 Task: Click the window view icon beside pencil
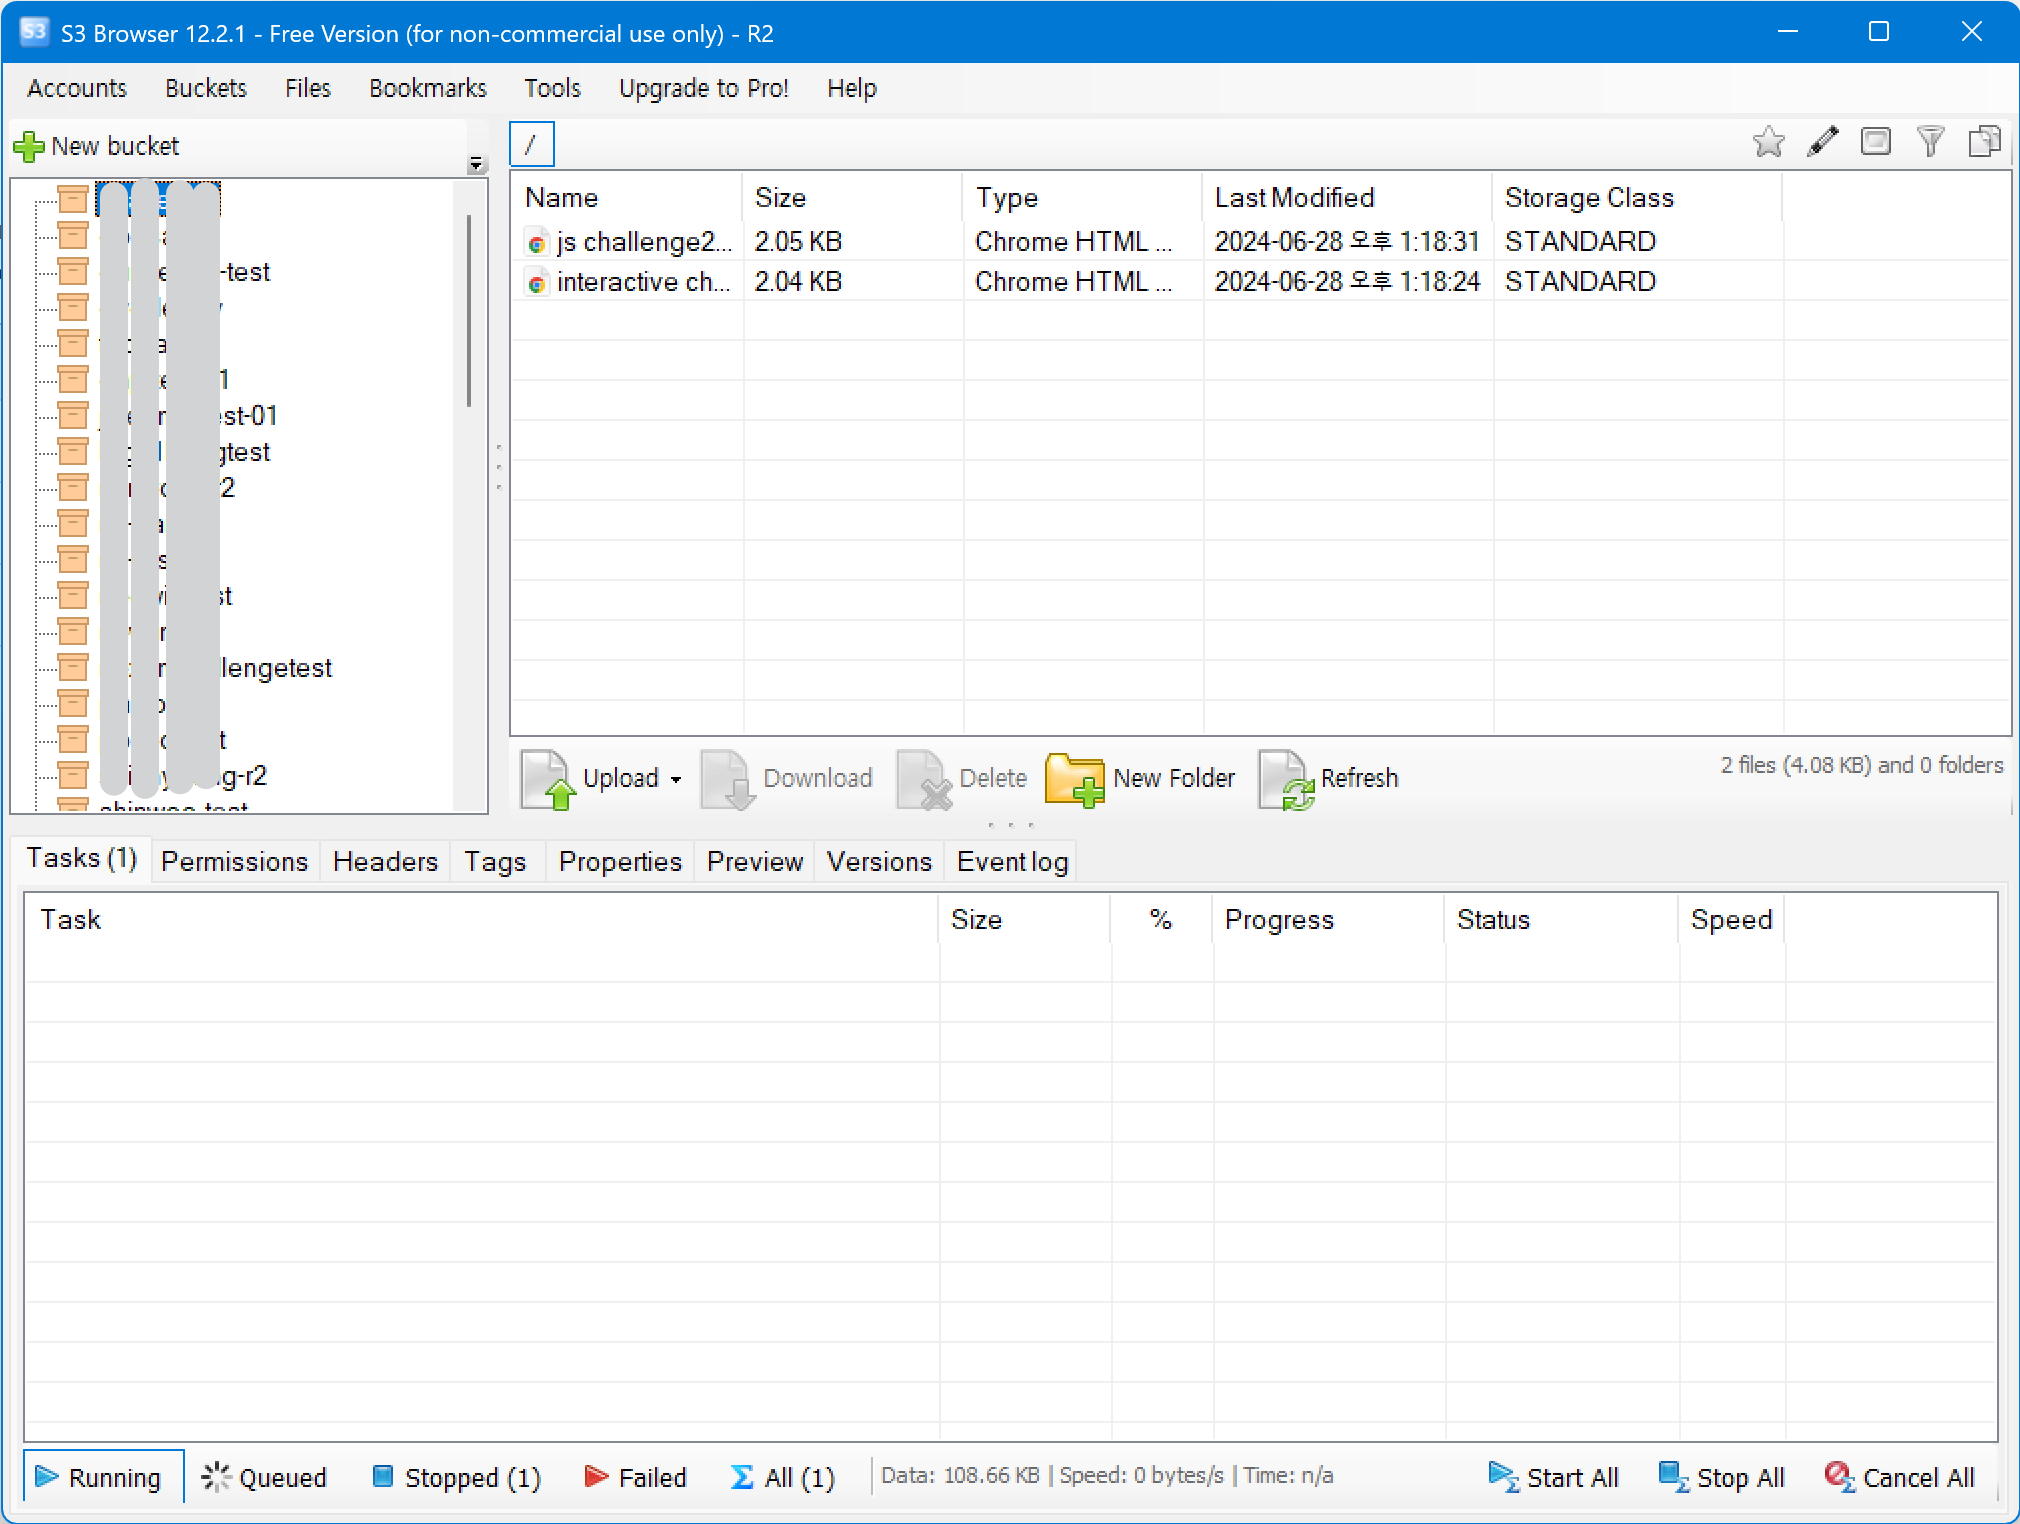(x=1875, y=143)
